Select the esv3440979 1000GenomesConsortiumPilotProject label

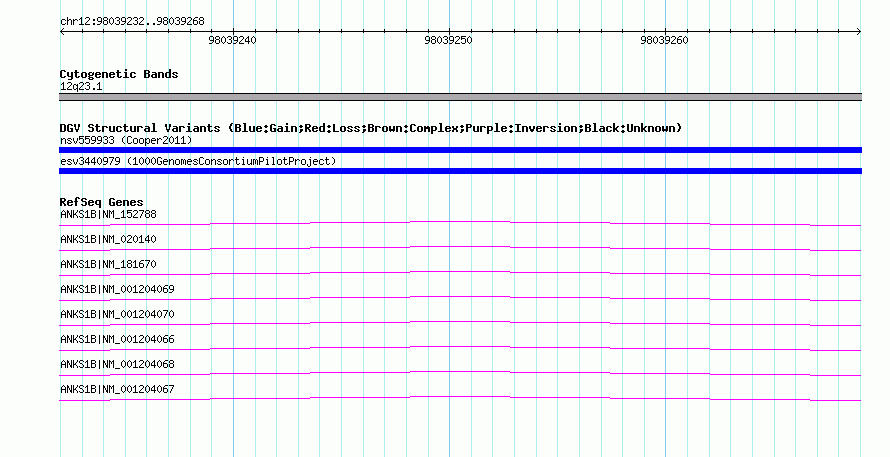tap(198, 161)
